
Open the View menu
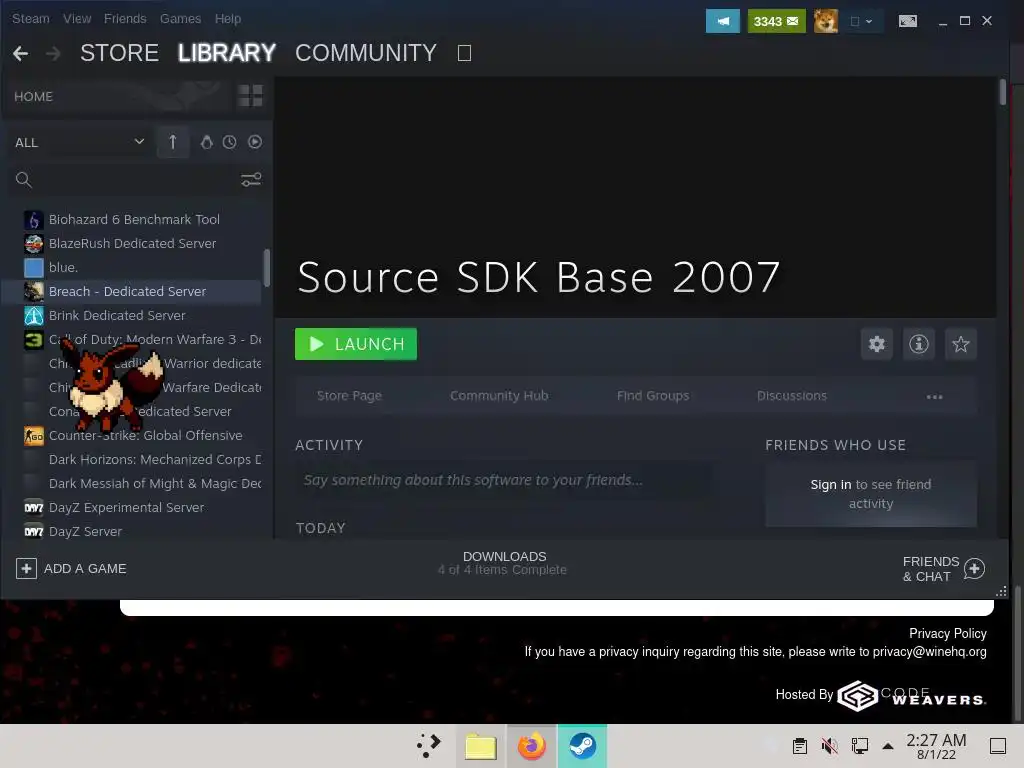tap(77, 19)
